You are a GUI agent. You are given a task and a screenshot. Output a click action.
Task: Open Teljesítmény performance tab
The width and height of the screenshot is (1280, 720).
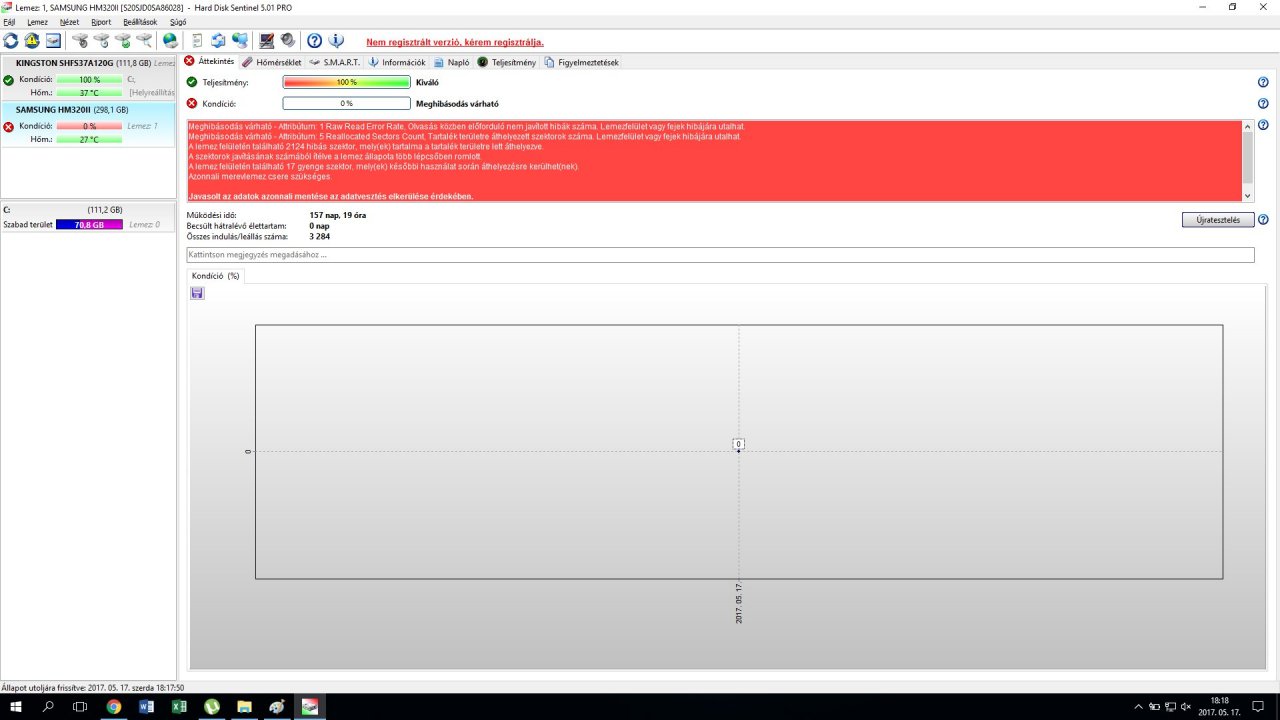point(507,62)
